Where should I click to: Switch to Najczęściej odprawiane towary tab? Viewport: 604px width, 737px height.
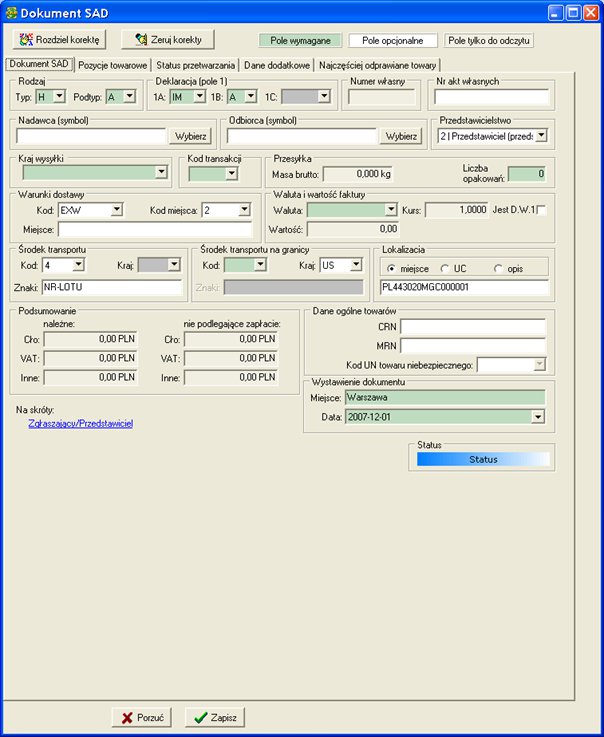pos(377,65)
